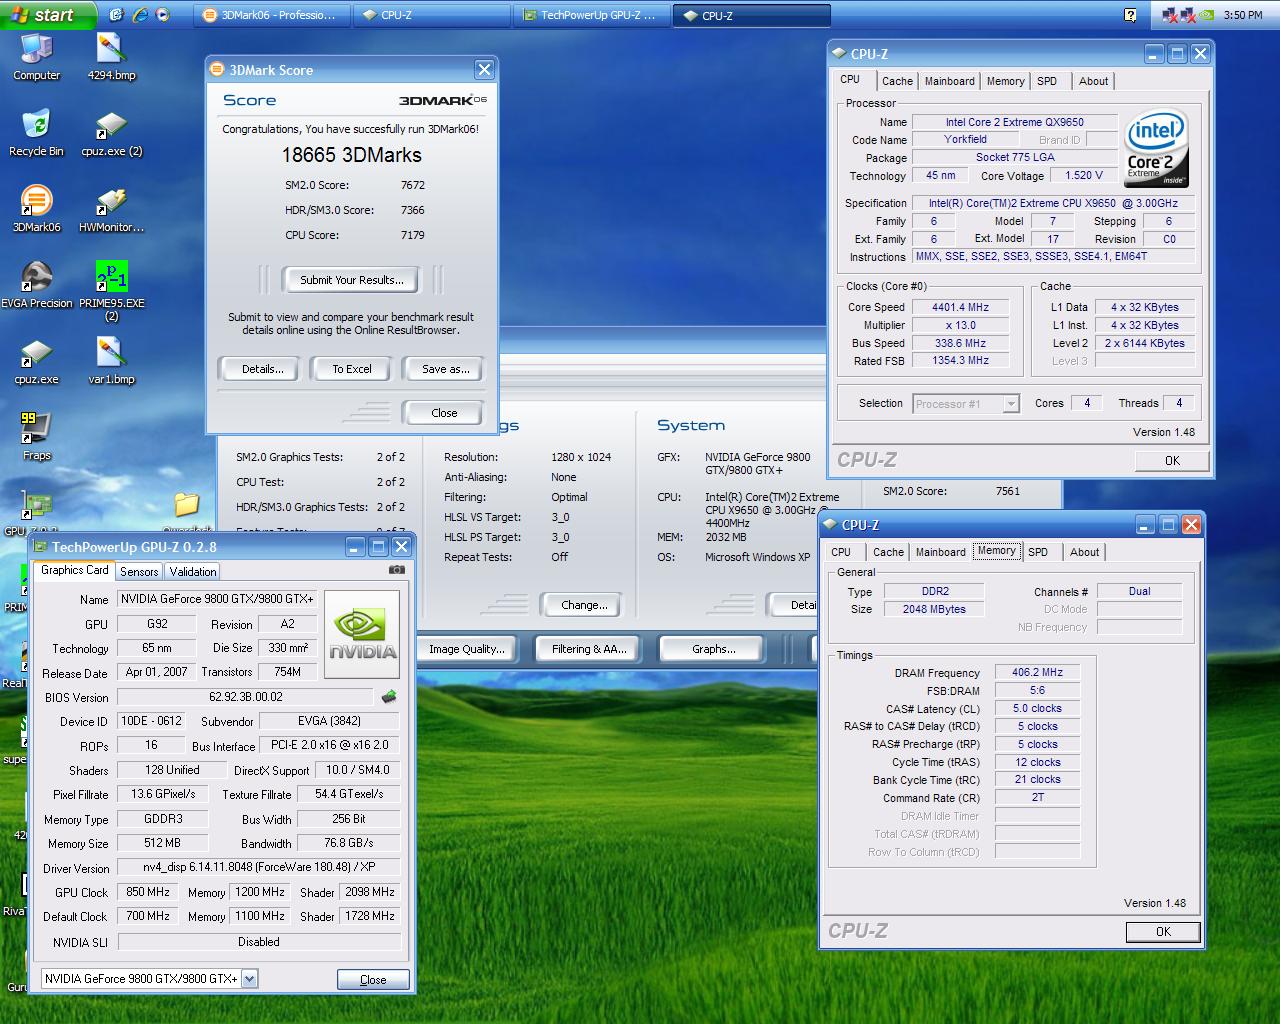Open the Computer desktop icon
Viewport: 1280px width, 1024px height.
point(36,56)
